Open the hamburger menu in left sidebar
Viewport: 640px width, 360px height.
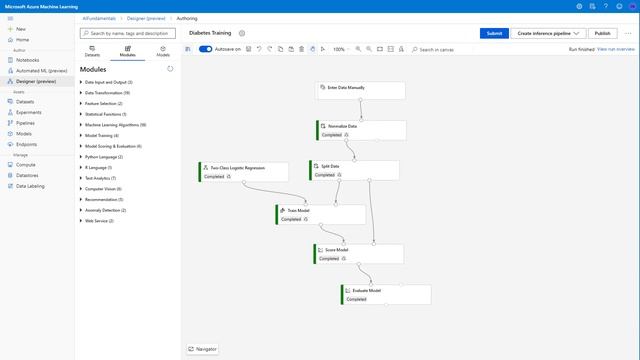tap(10, 18)
